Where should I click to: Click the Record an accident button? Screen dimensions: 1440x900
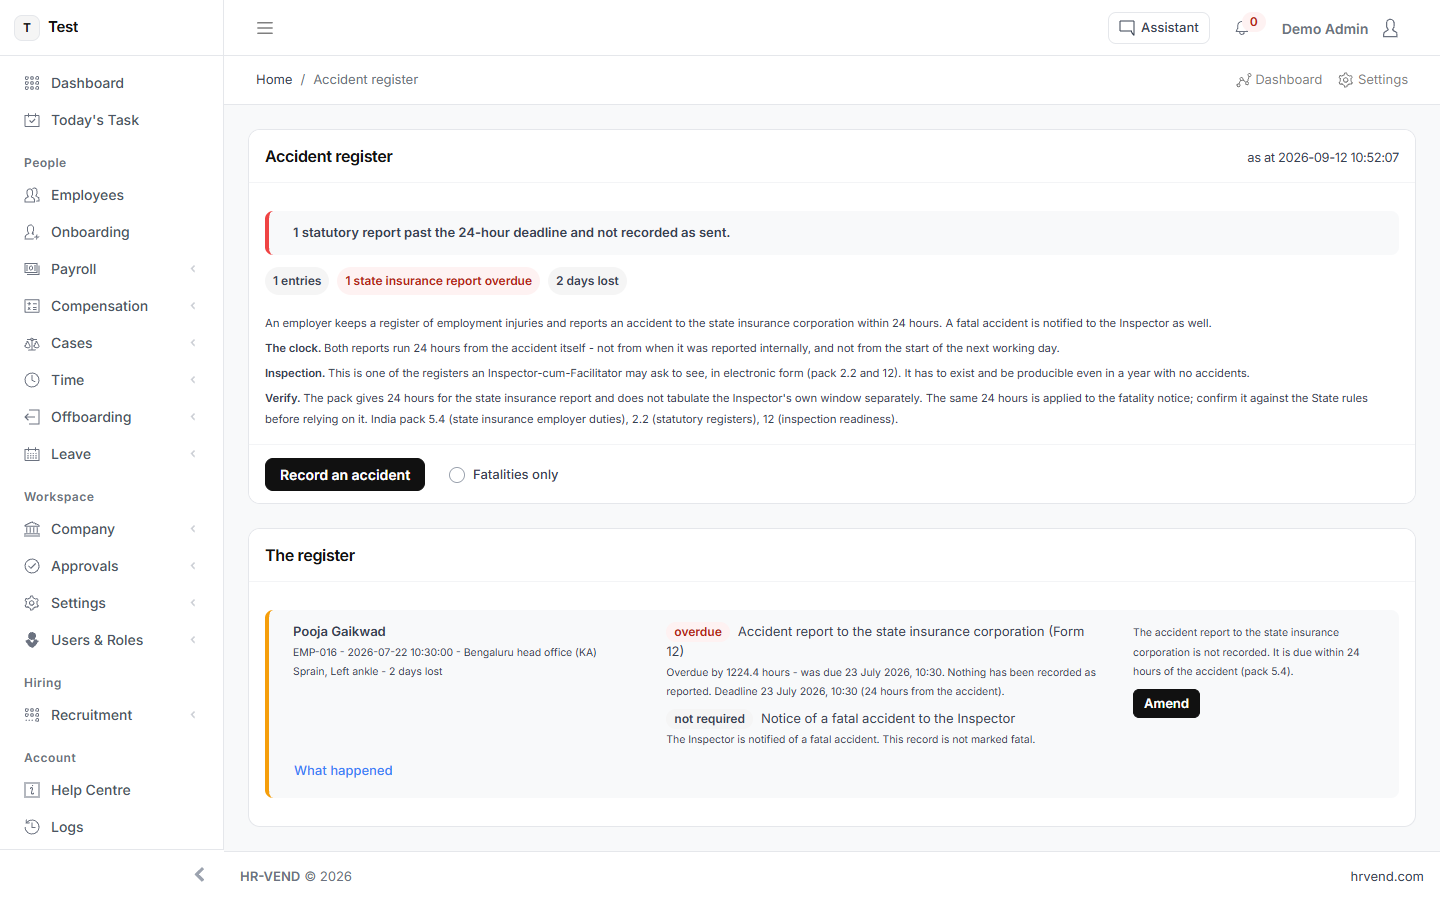345,475
